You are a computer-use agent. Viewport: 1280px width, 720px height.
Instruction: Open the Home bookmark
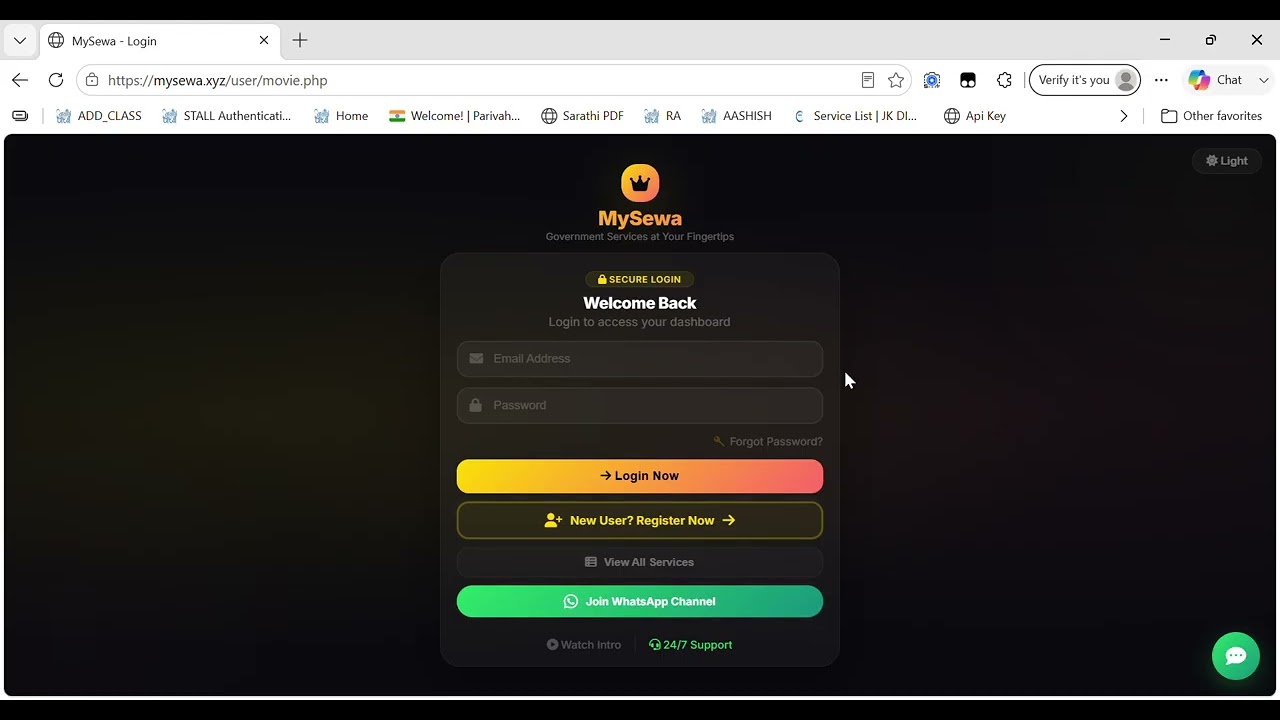pos(341,116)
